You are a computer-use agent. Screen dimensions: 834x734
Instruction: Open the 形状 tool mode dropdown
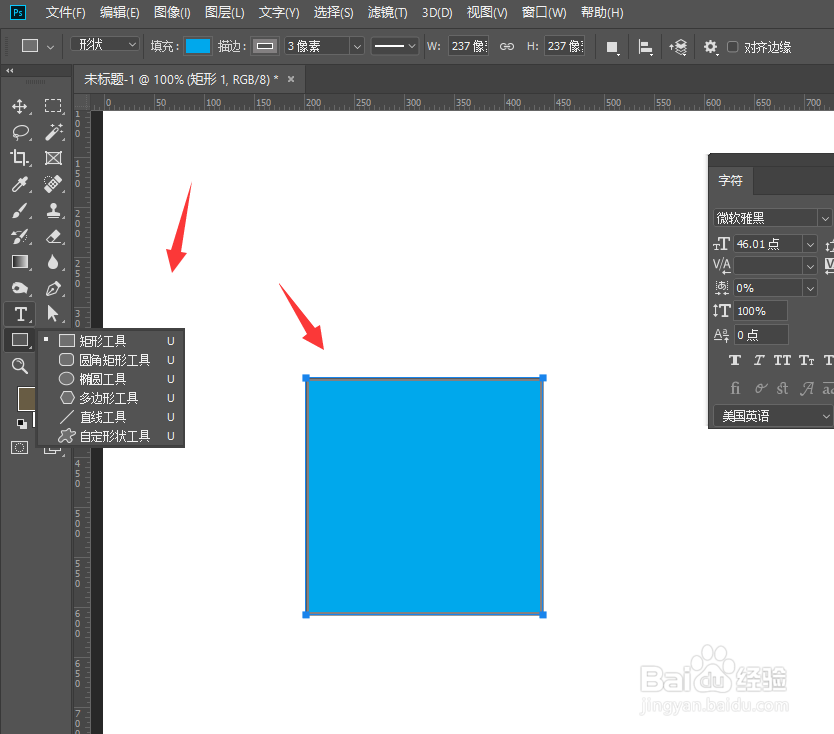click(x=105, y=44)
